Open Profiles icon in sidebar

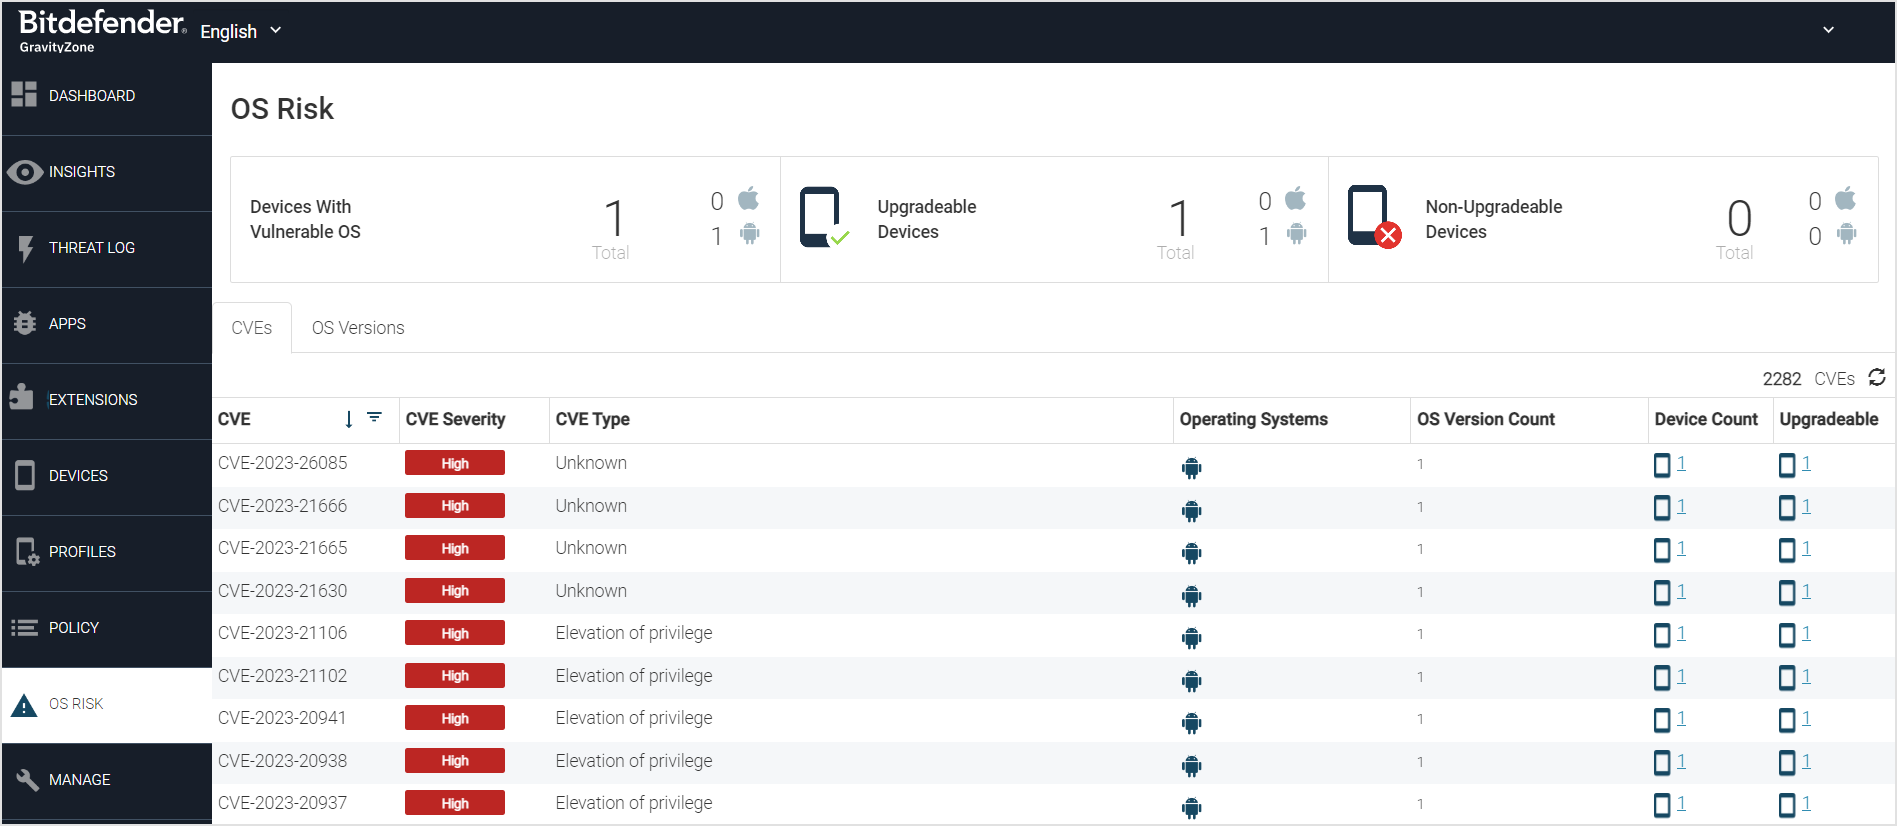coord(27,552)
